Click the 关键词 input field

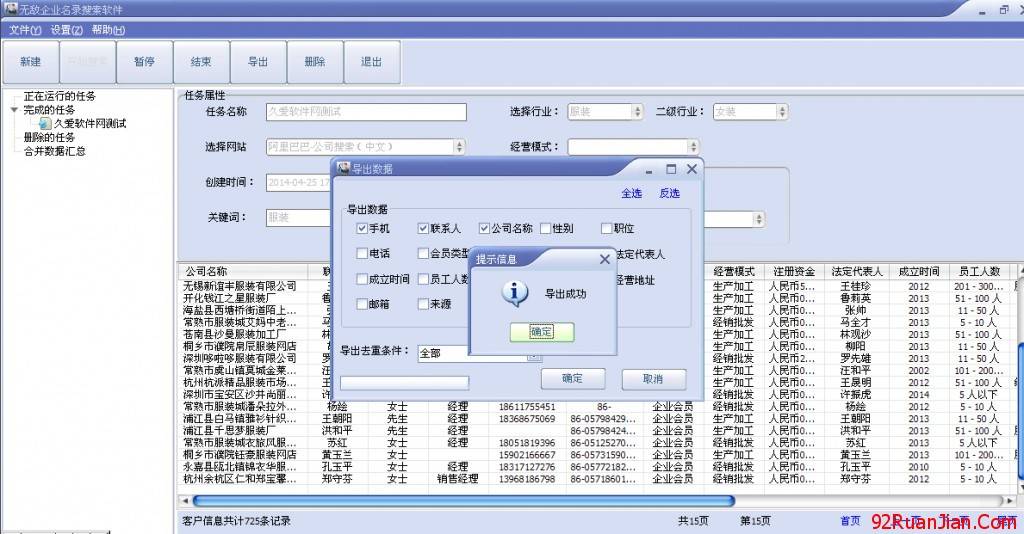299,217
